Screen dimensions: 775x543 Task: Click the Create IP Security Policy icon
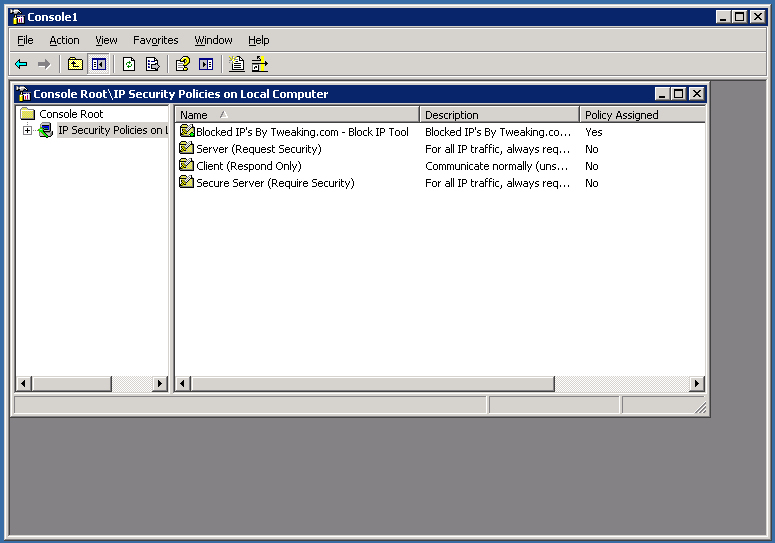[x=237, y=64]
